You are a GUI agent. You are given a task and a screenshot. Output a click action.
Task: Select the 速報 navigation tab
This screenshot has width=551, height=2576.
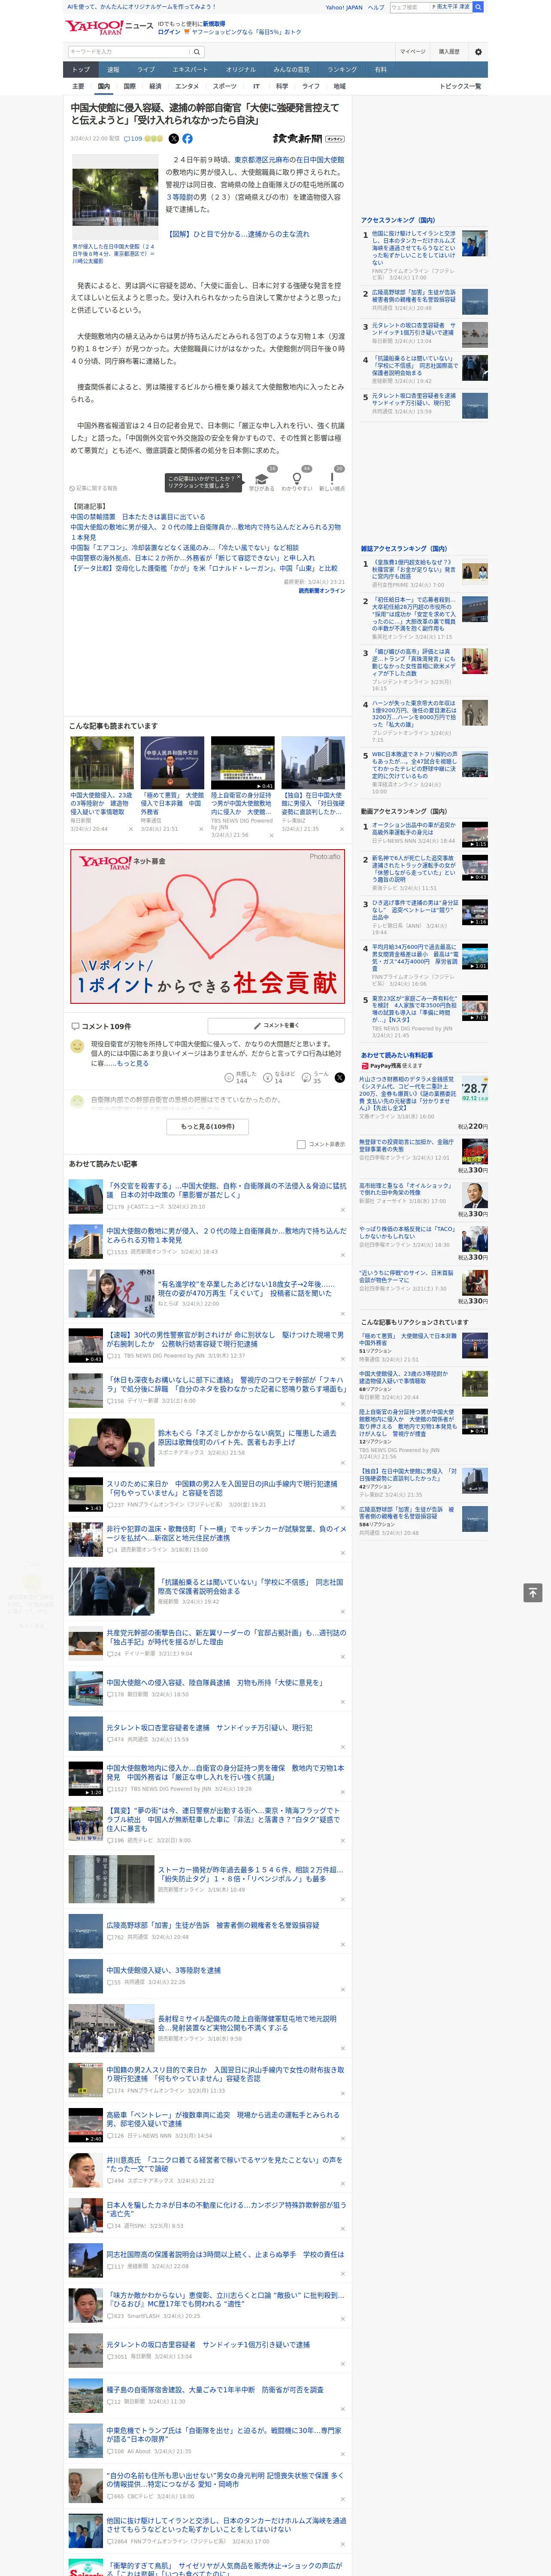[113, 70]
